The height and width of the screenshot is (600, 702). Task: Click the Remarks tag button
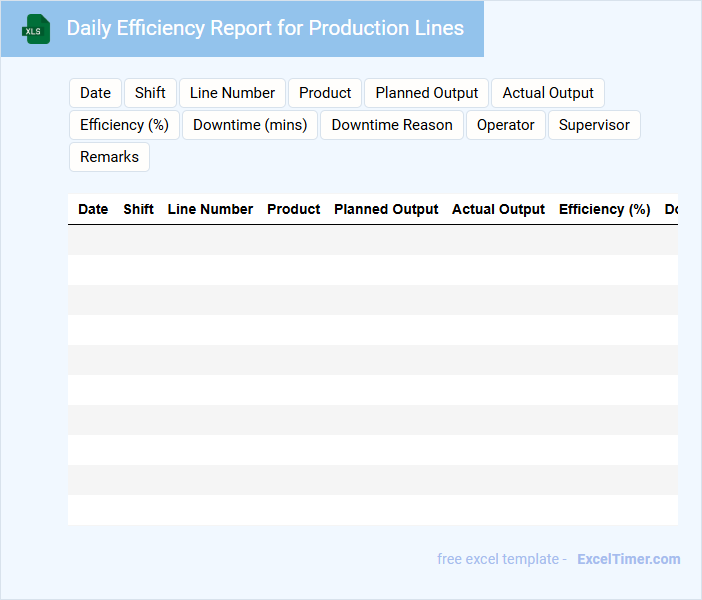pyautogui.click(x=109, y=157)
